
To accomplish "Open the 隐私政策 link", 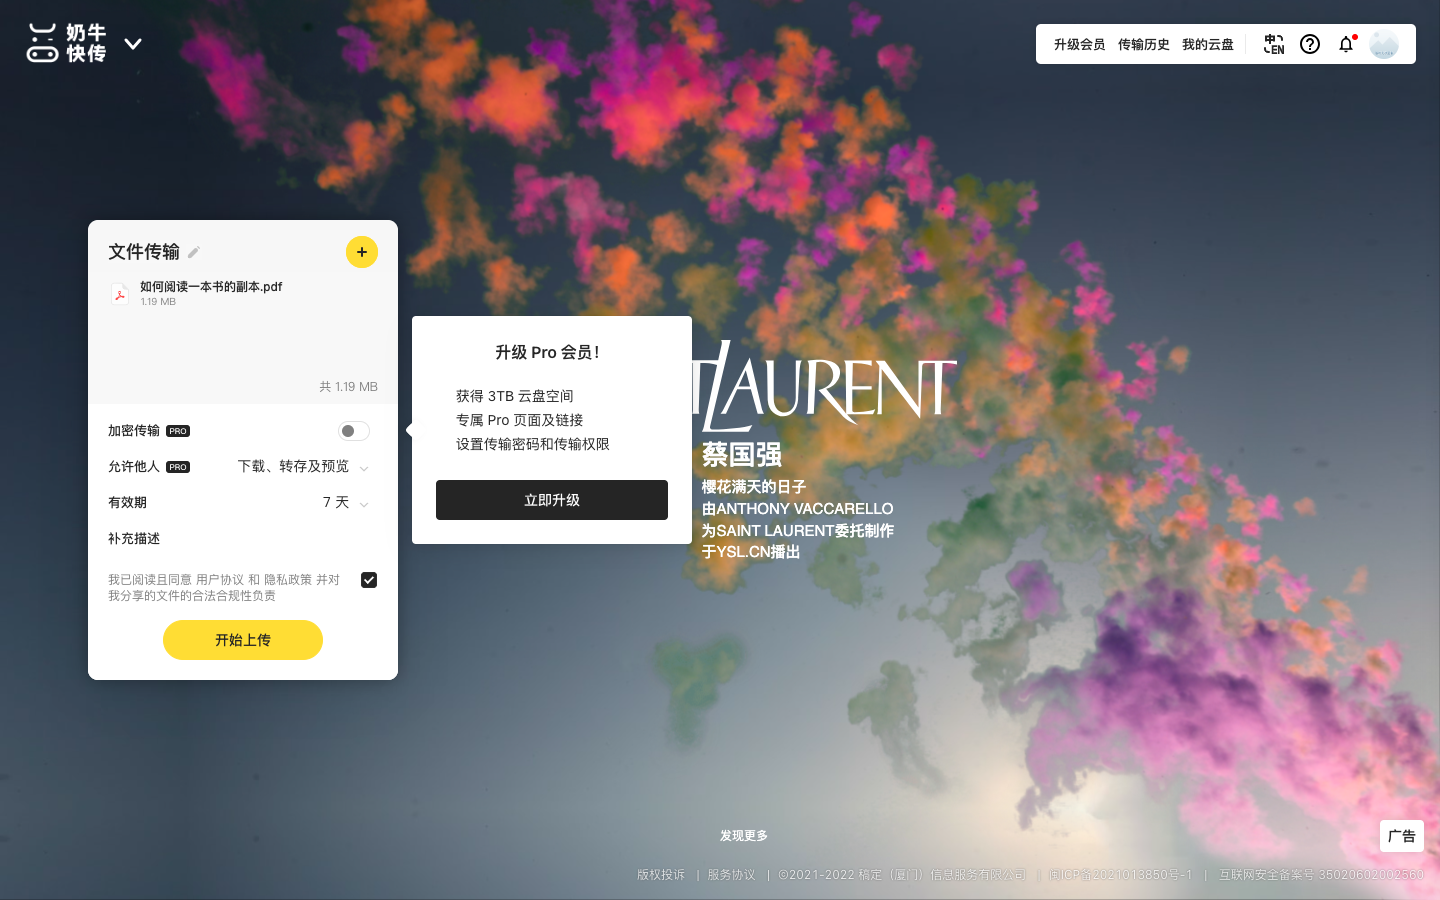I will [x=288, y=580].
